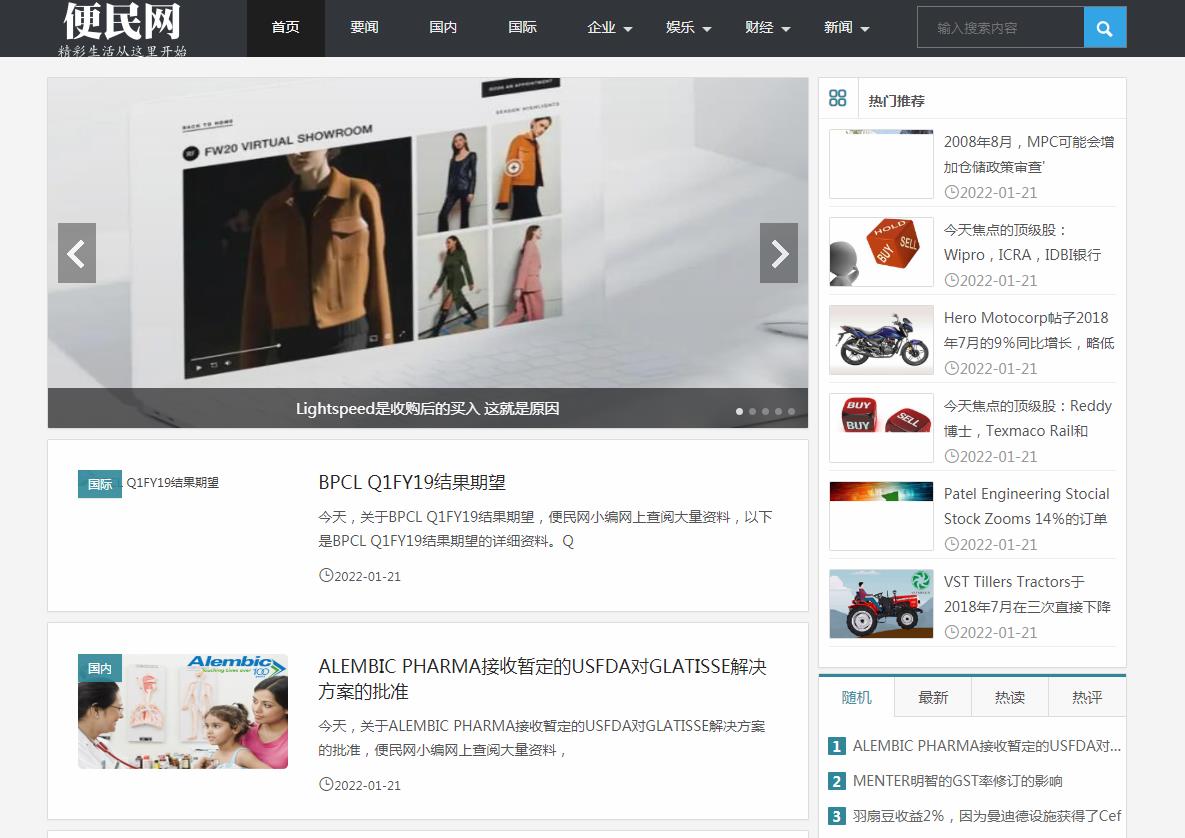Viewport: 1185px width, 838px height.
Task: Select the fourth carousel indicator dot
Action: click(778, 411)
